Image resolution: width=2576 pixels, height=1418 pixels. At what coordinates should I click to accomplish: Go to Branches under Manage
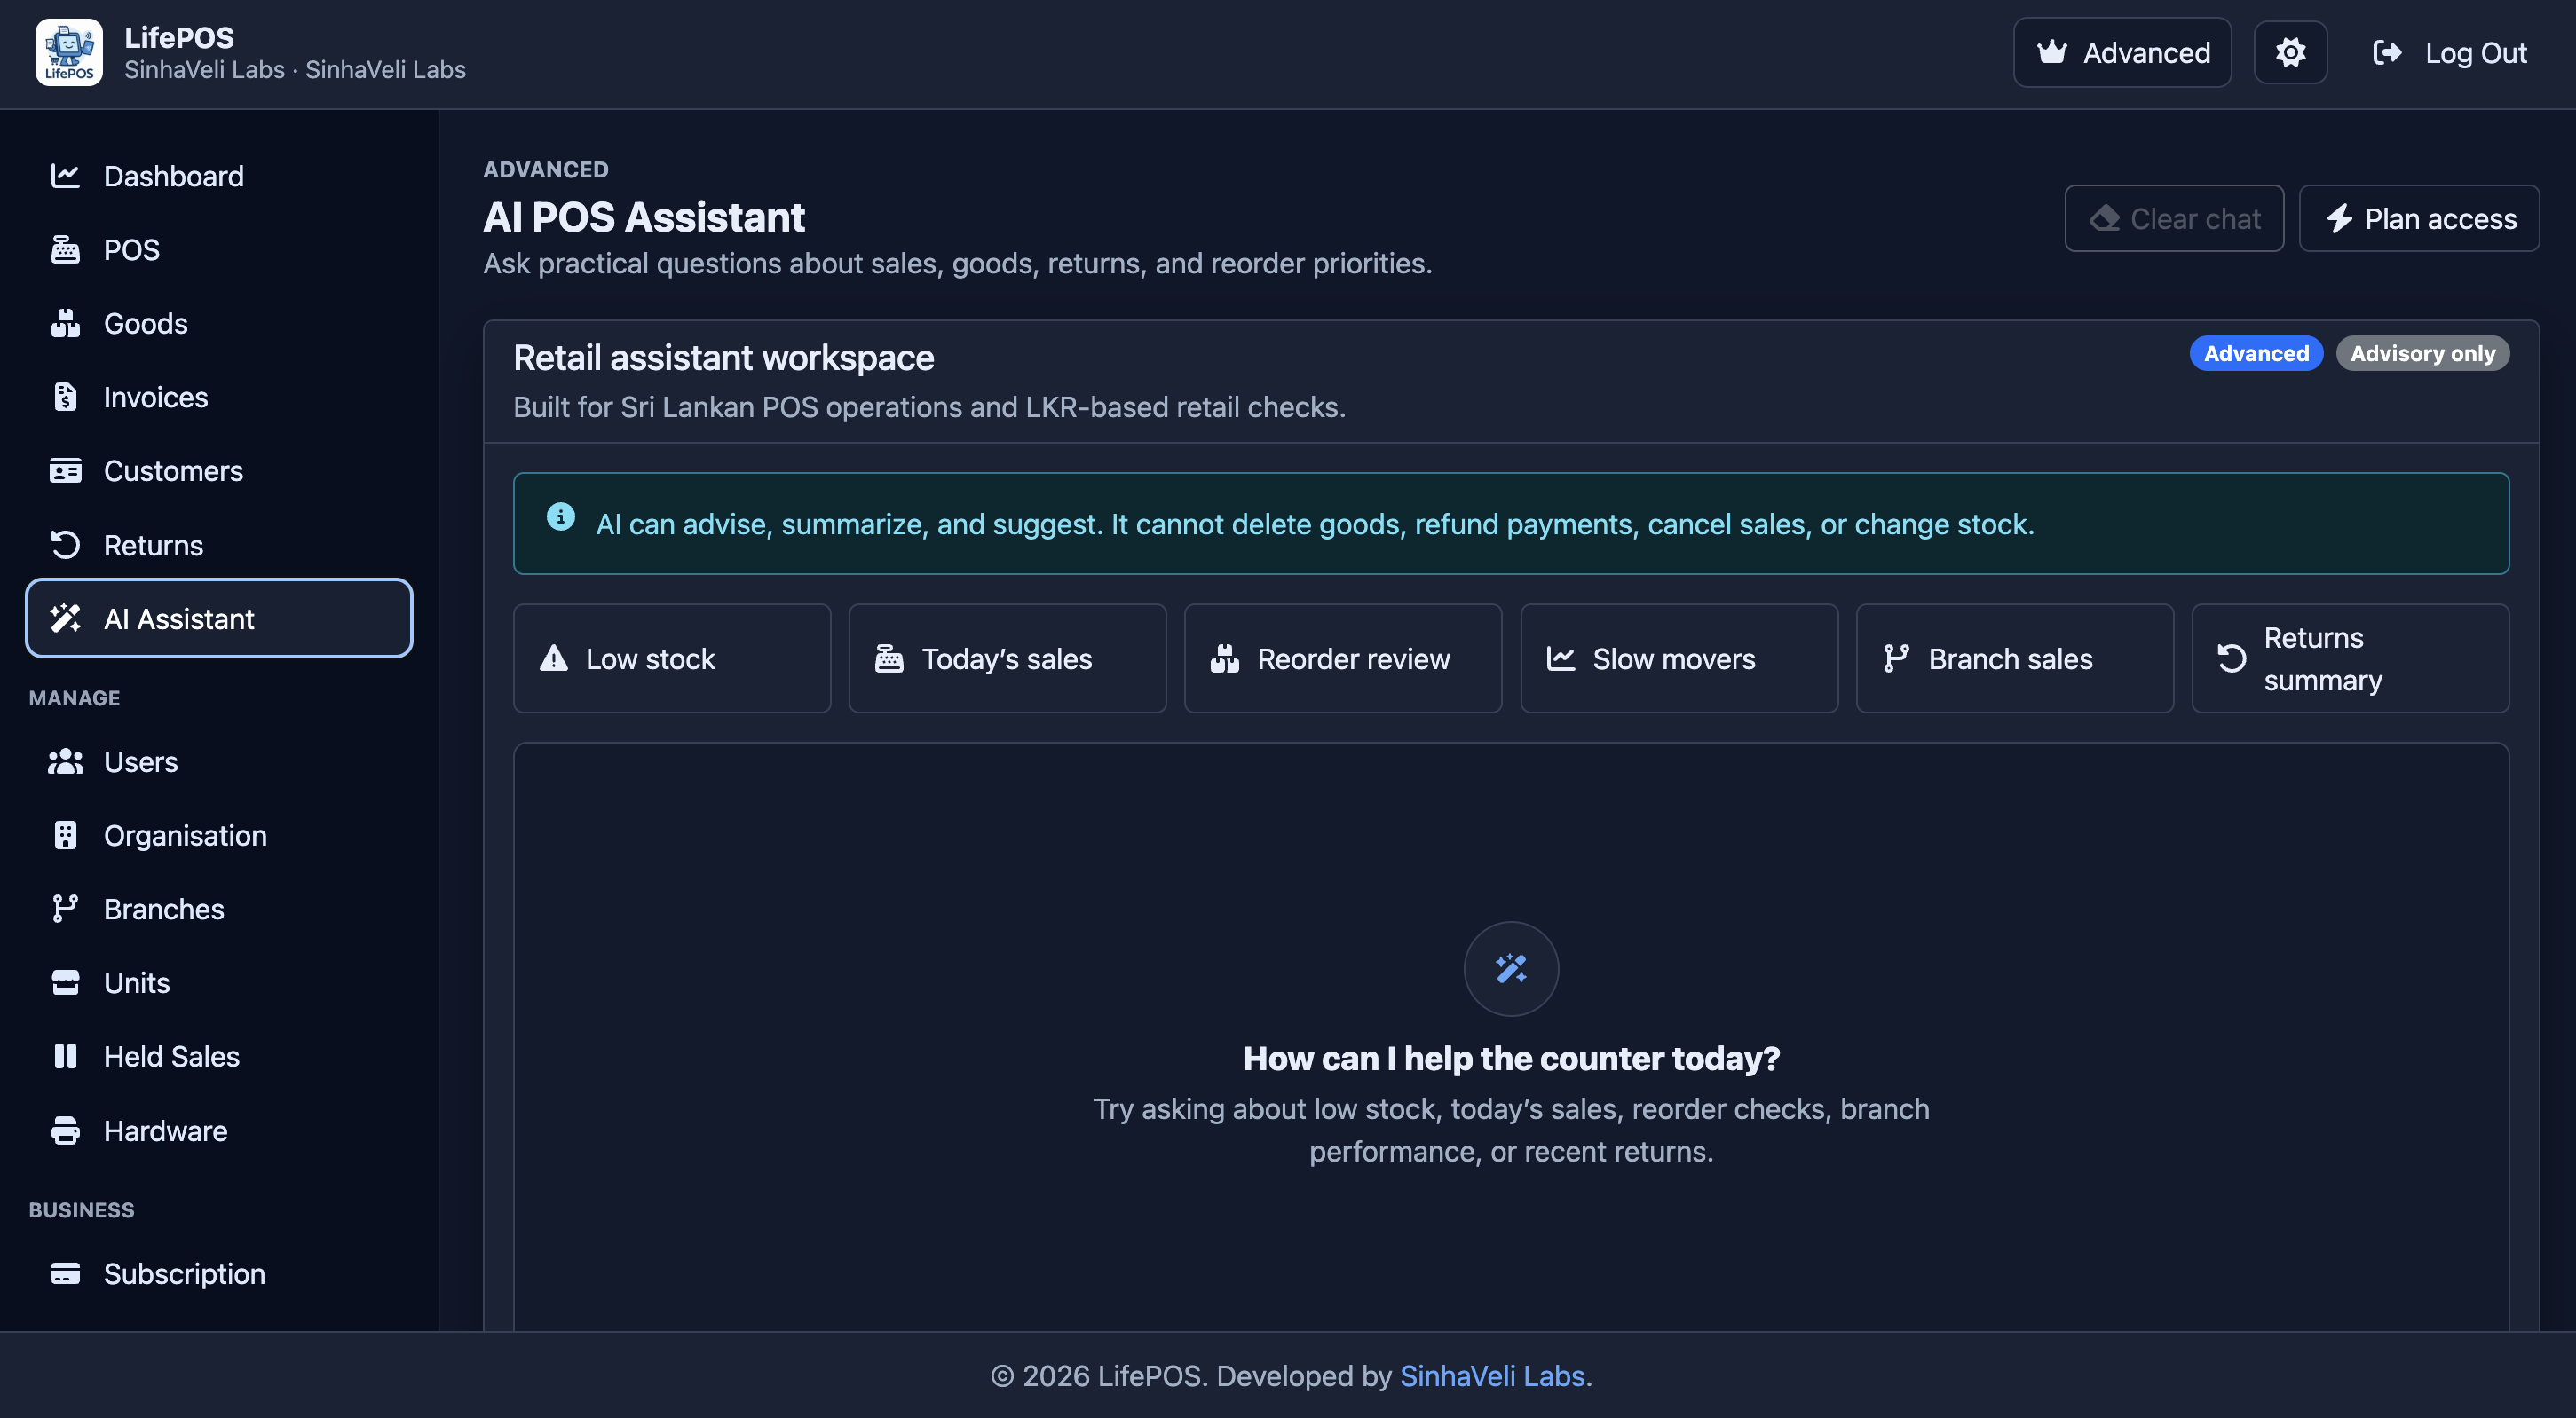tap(219, 909)
